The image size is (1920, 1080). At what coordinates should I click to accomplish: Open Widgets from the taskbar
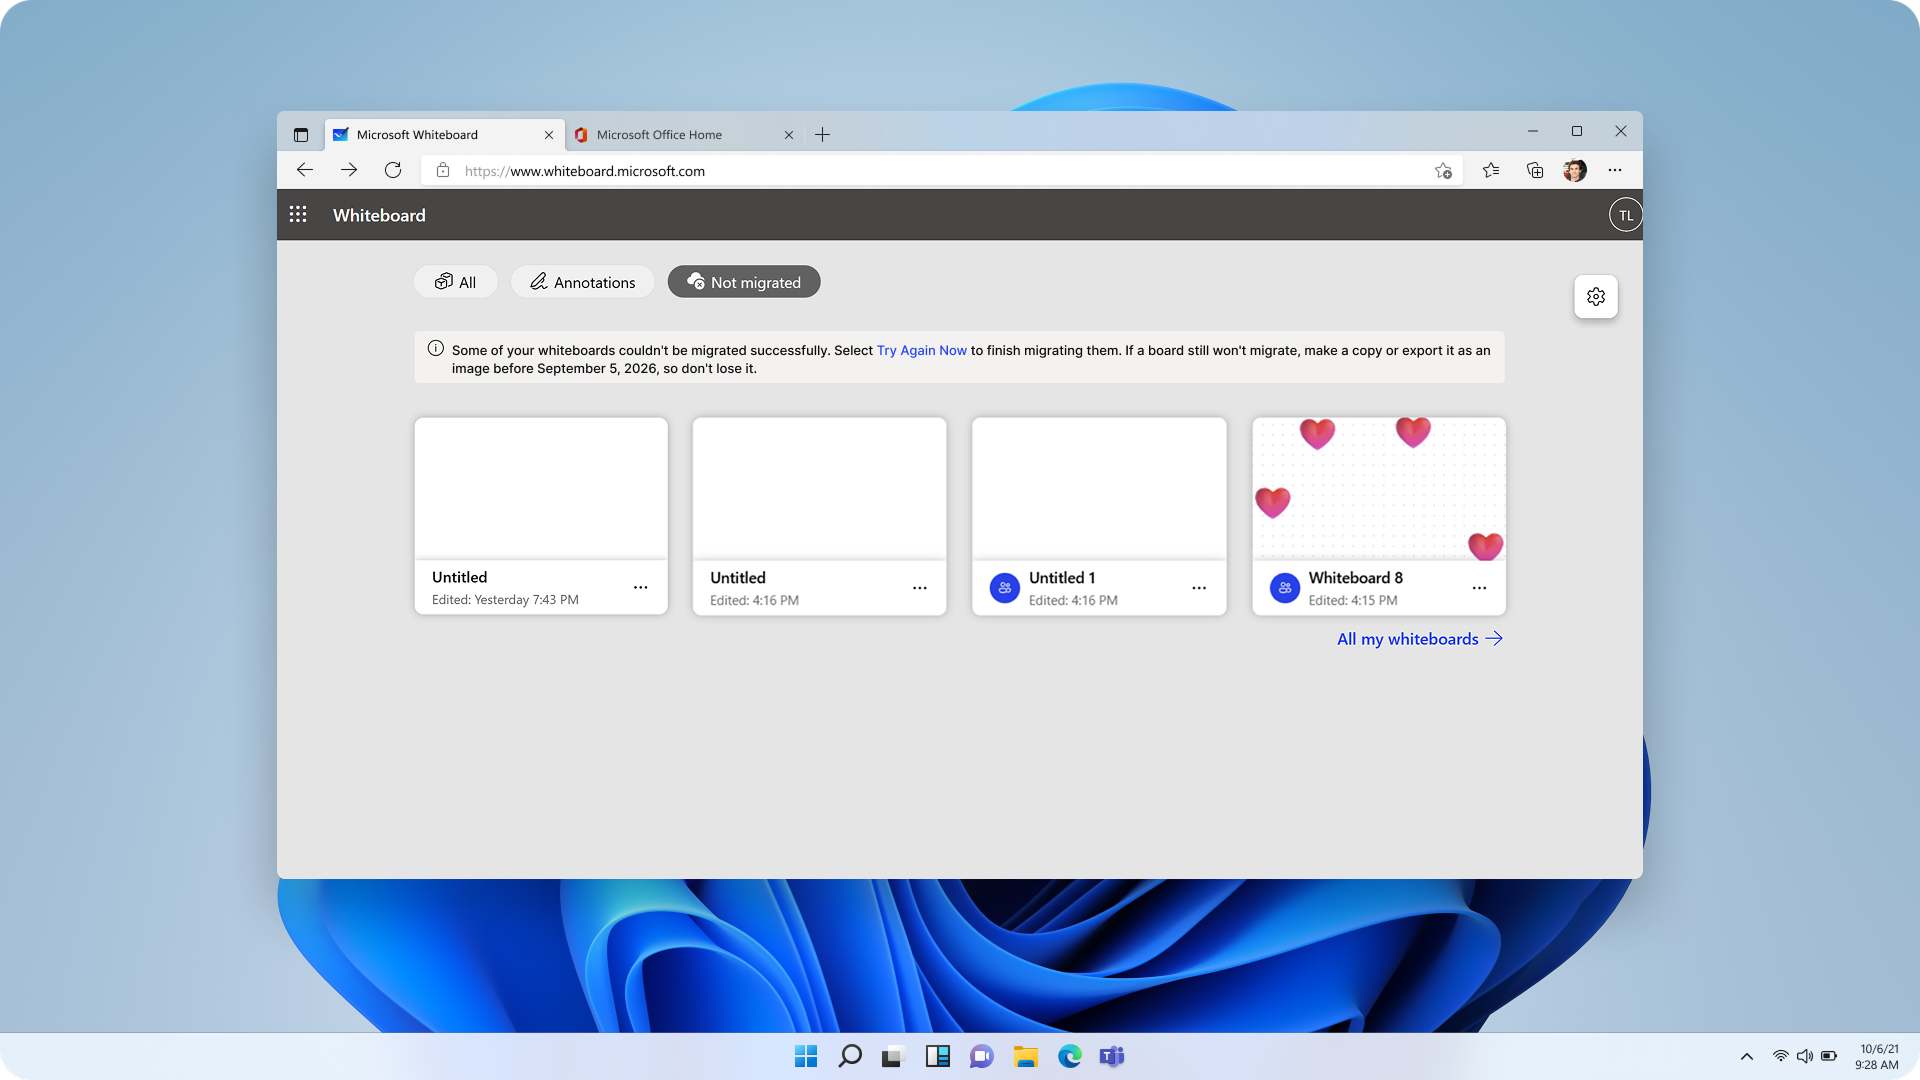(938, 1056)
